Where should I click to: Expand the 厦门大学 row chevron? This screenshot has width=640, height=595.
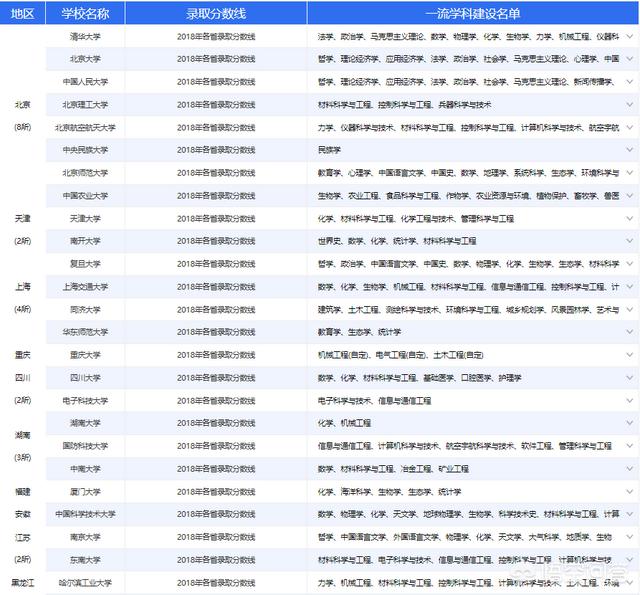[x=629, y=491]
